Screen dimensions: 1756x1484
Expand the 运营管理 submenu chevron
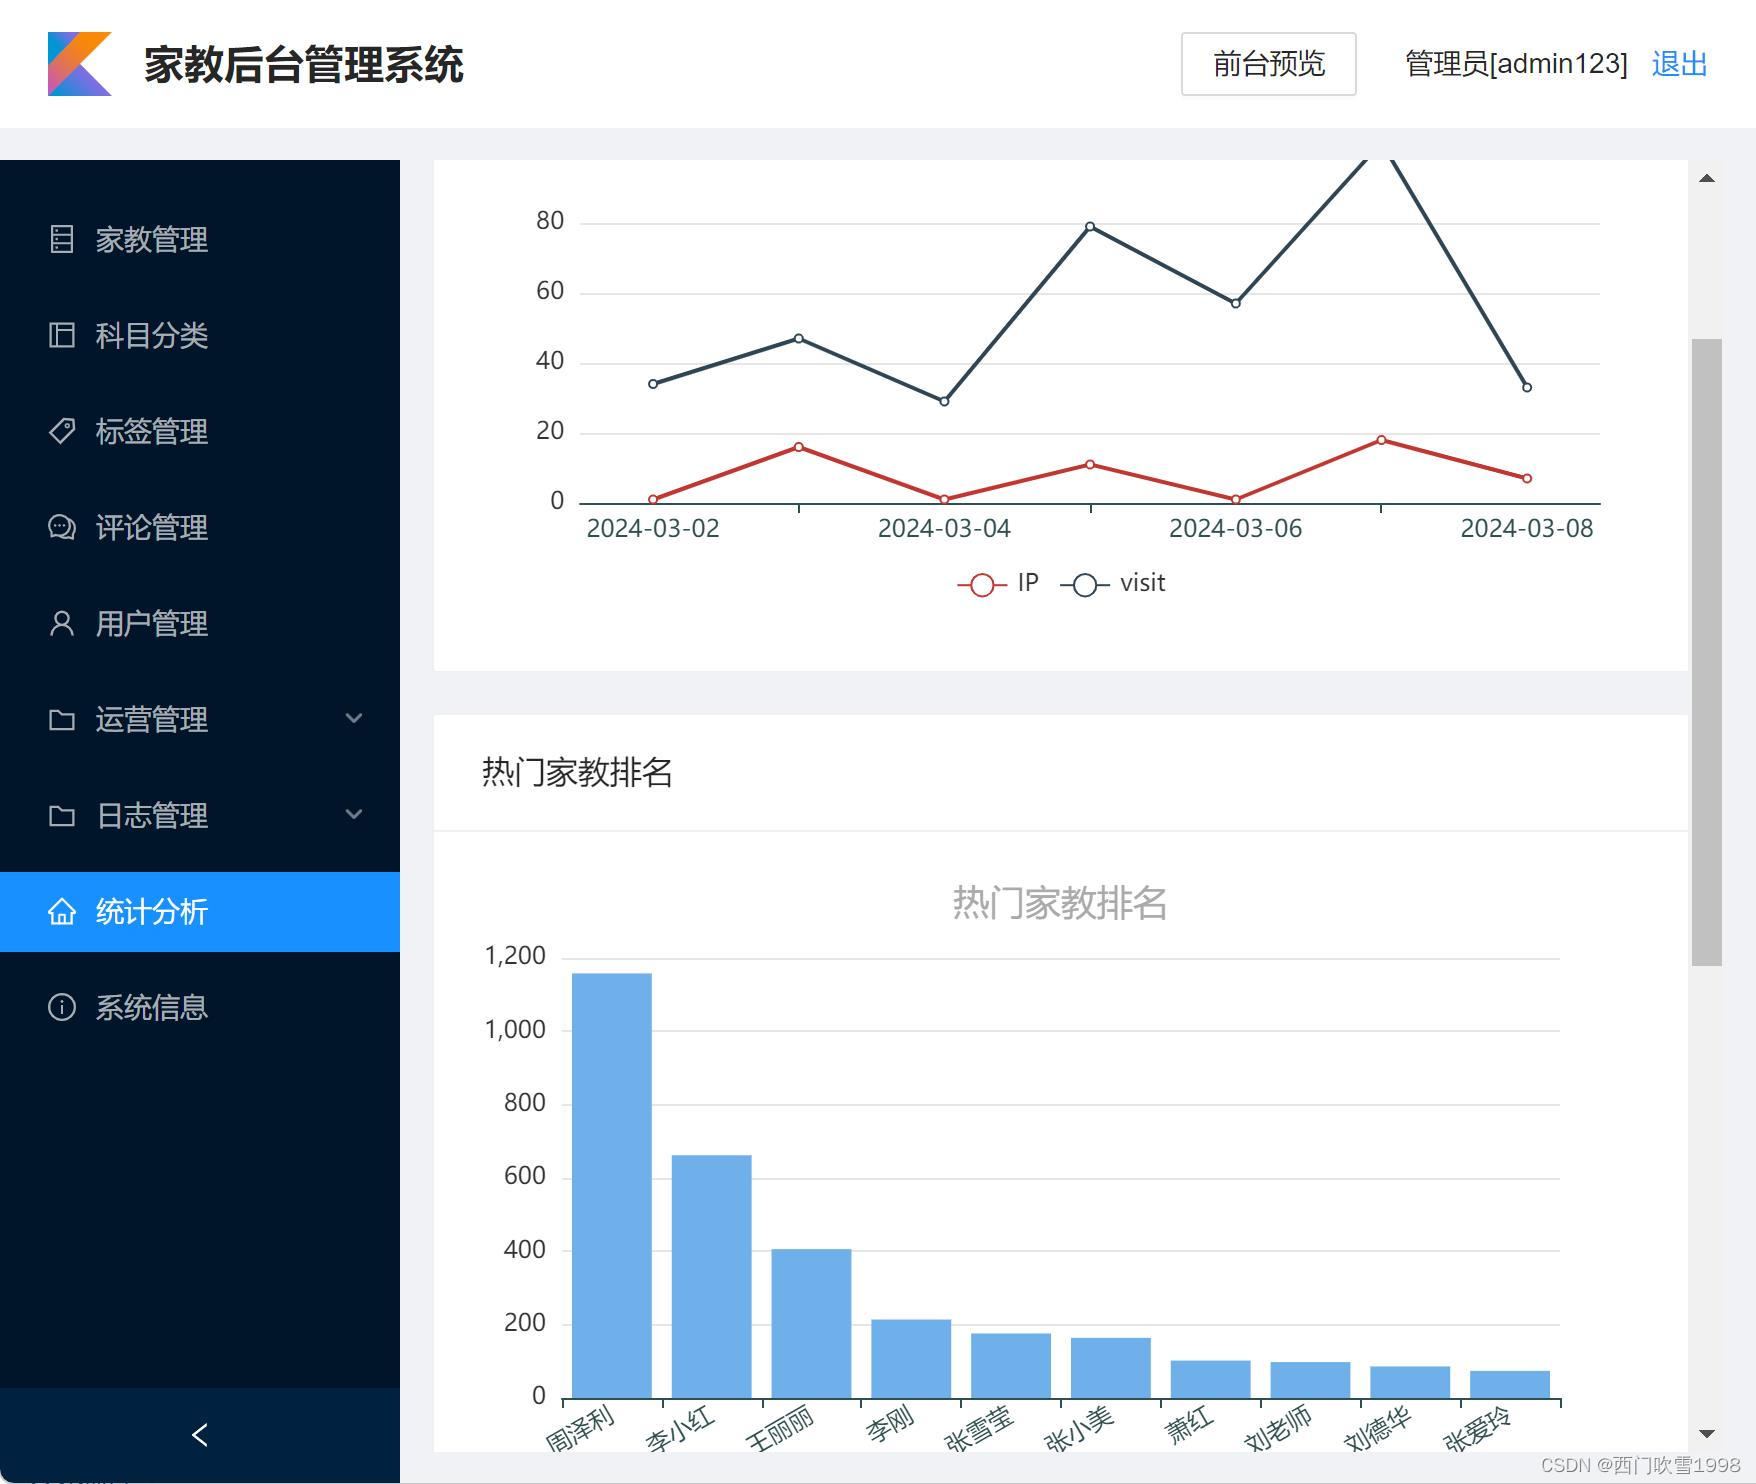point(354,718)
